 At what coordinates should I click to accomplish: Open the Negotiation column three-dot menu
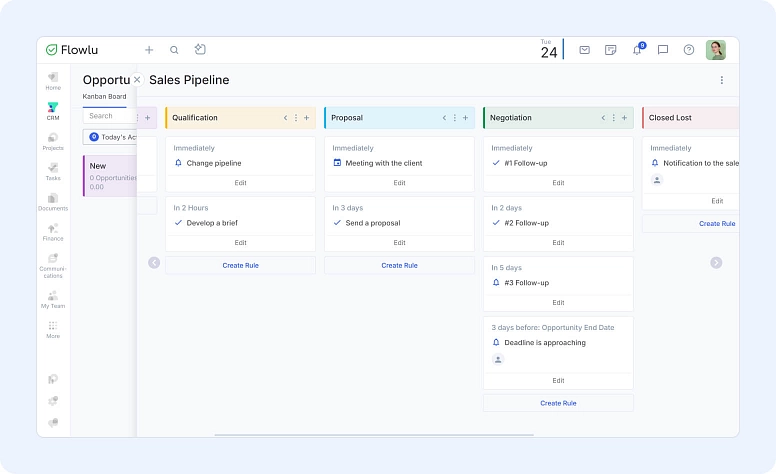click(614, 118)
